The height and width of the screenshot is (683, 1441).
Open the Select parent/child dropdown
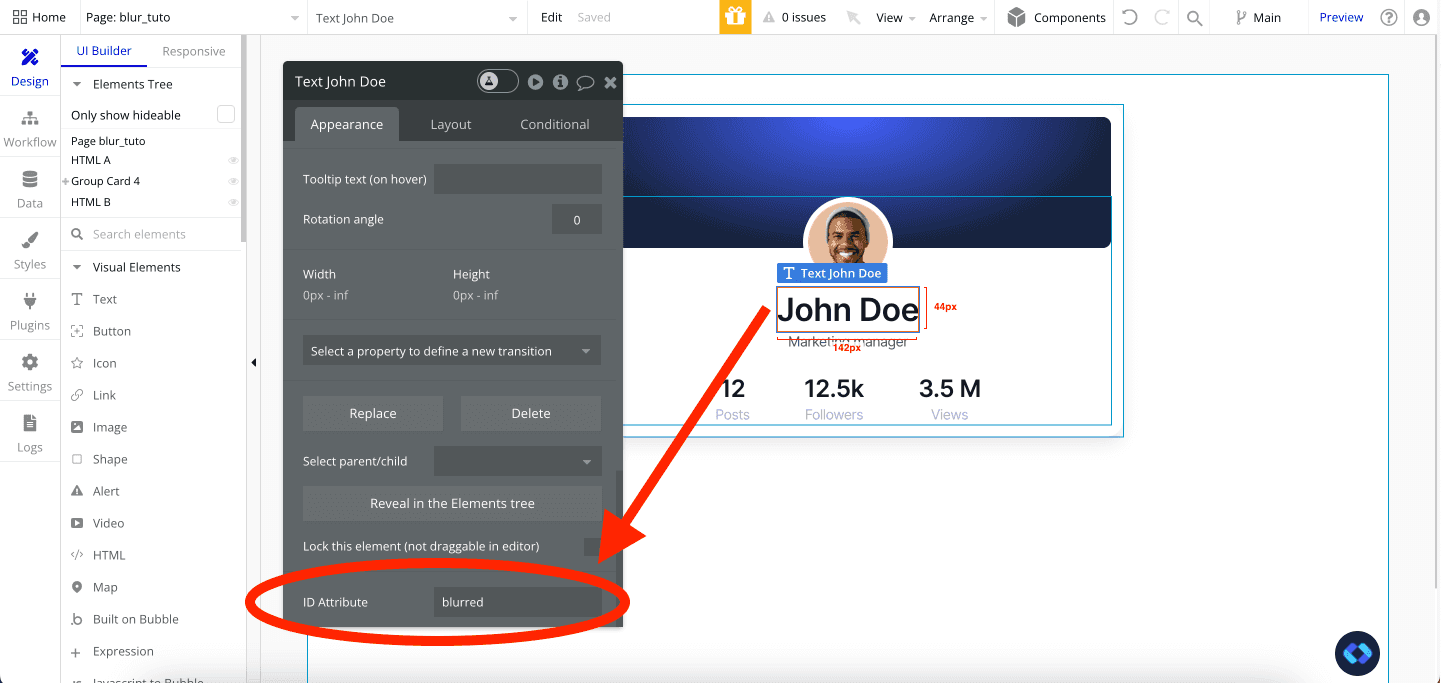(517, 461)
